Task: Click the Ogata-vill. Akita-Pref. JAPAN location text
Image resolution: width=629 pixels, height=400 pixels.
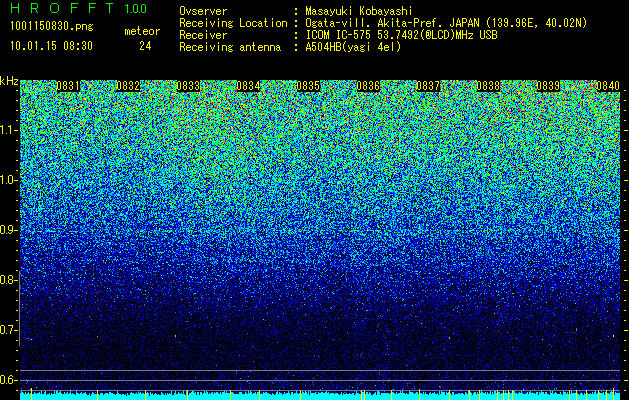Action: (446, 23)
